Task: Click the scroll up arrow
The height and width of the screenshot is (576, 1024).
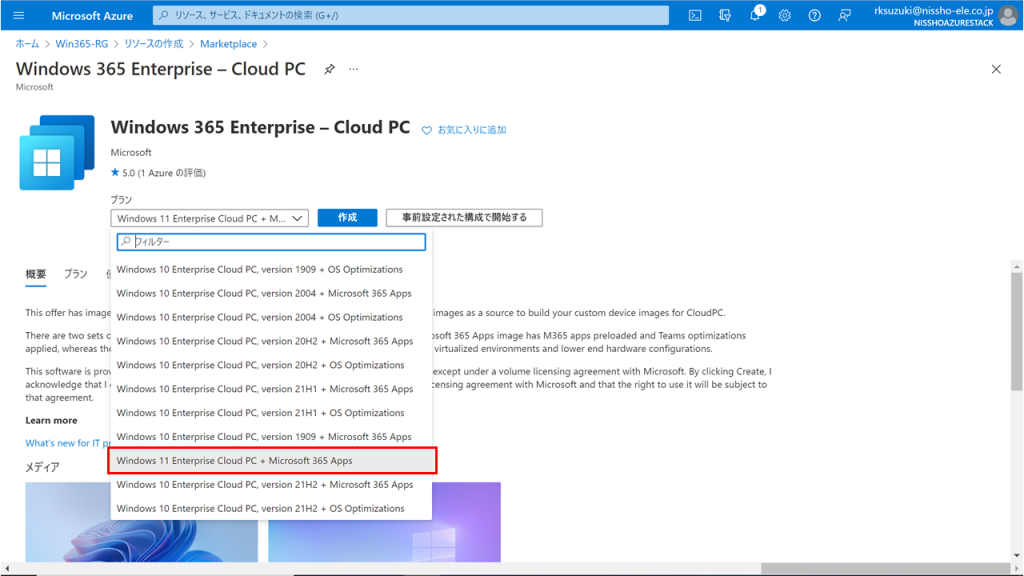Action: click(1016, 266)
